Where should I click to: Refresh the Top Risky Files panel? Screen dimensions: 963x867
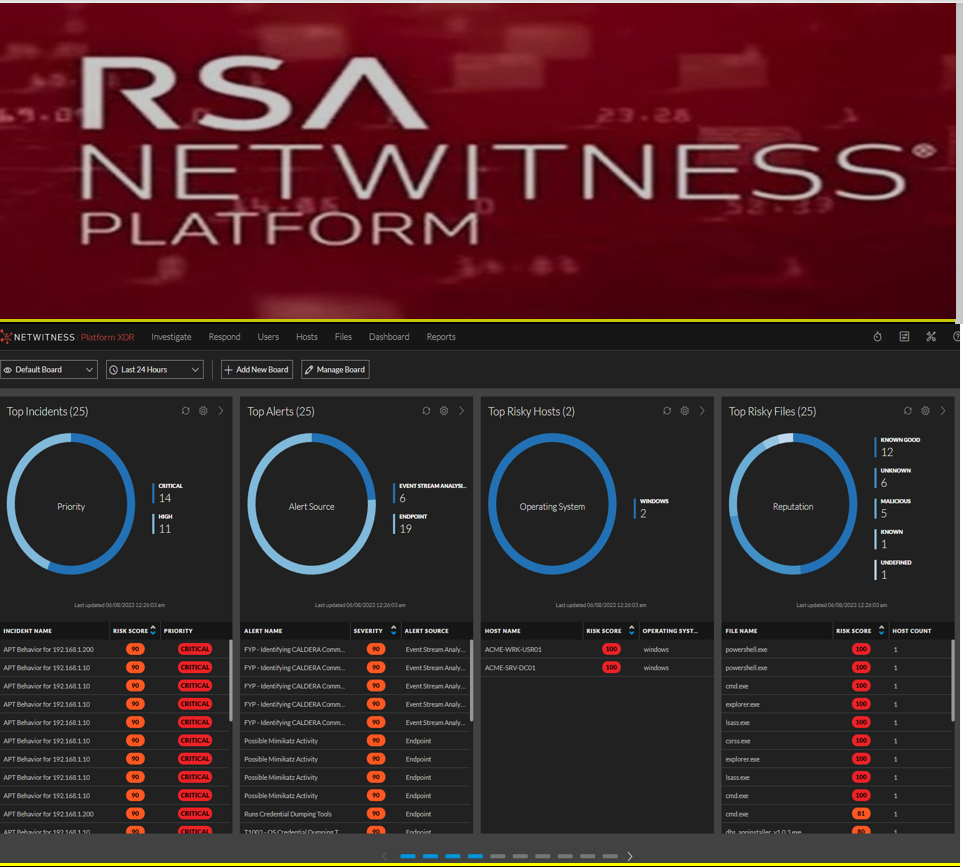(x=908, y=411)
